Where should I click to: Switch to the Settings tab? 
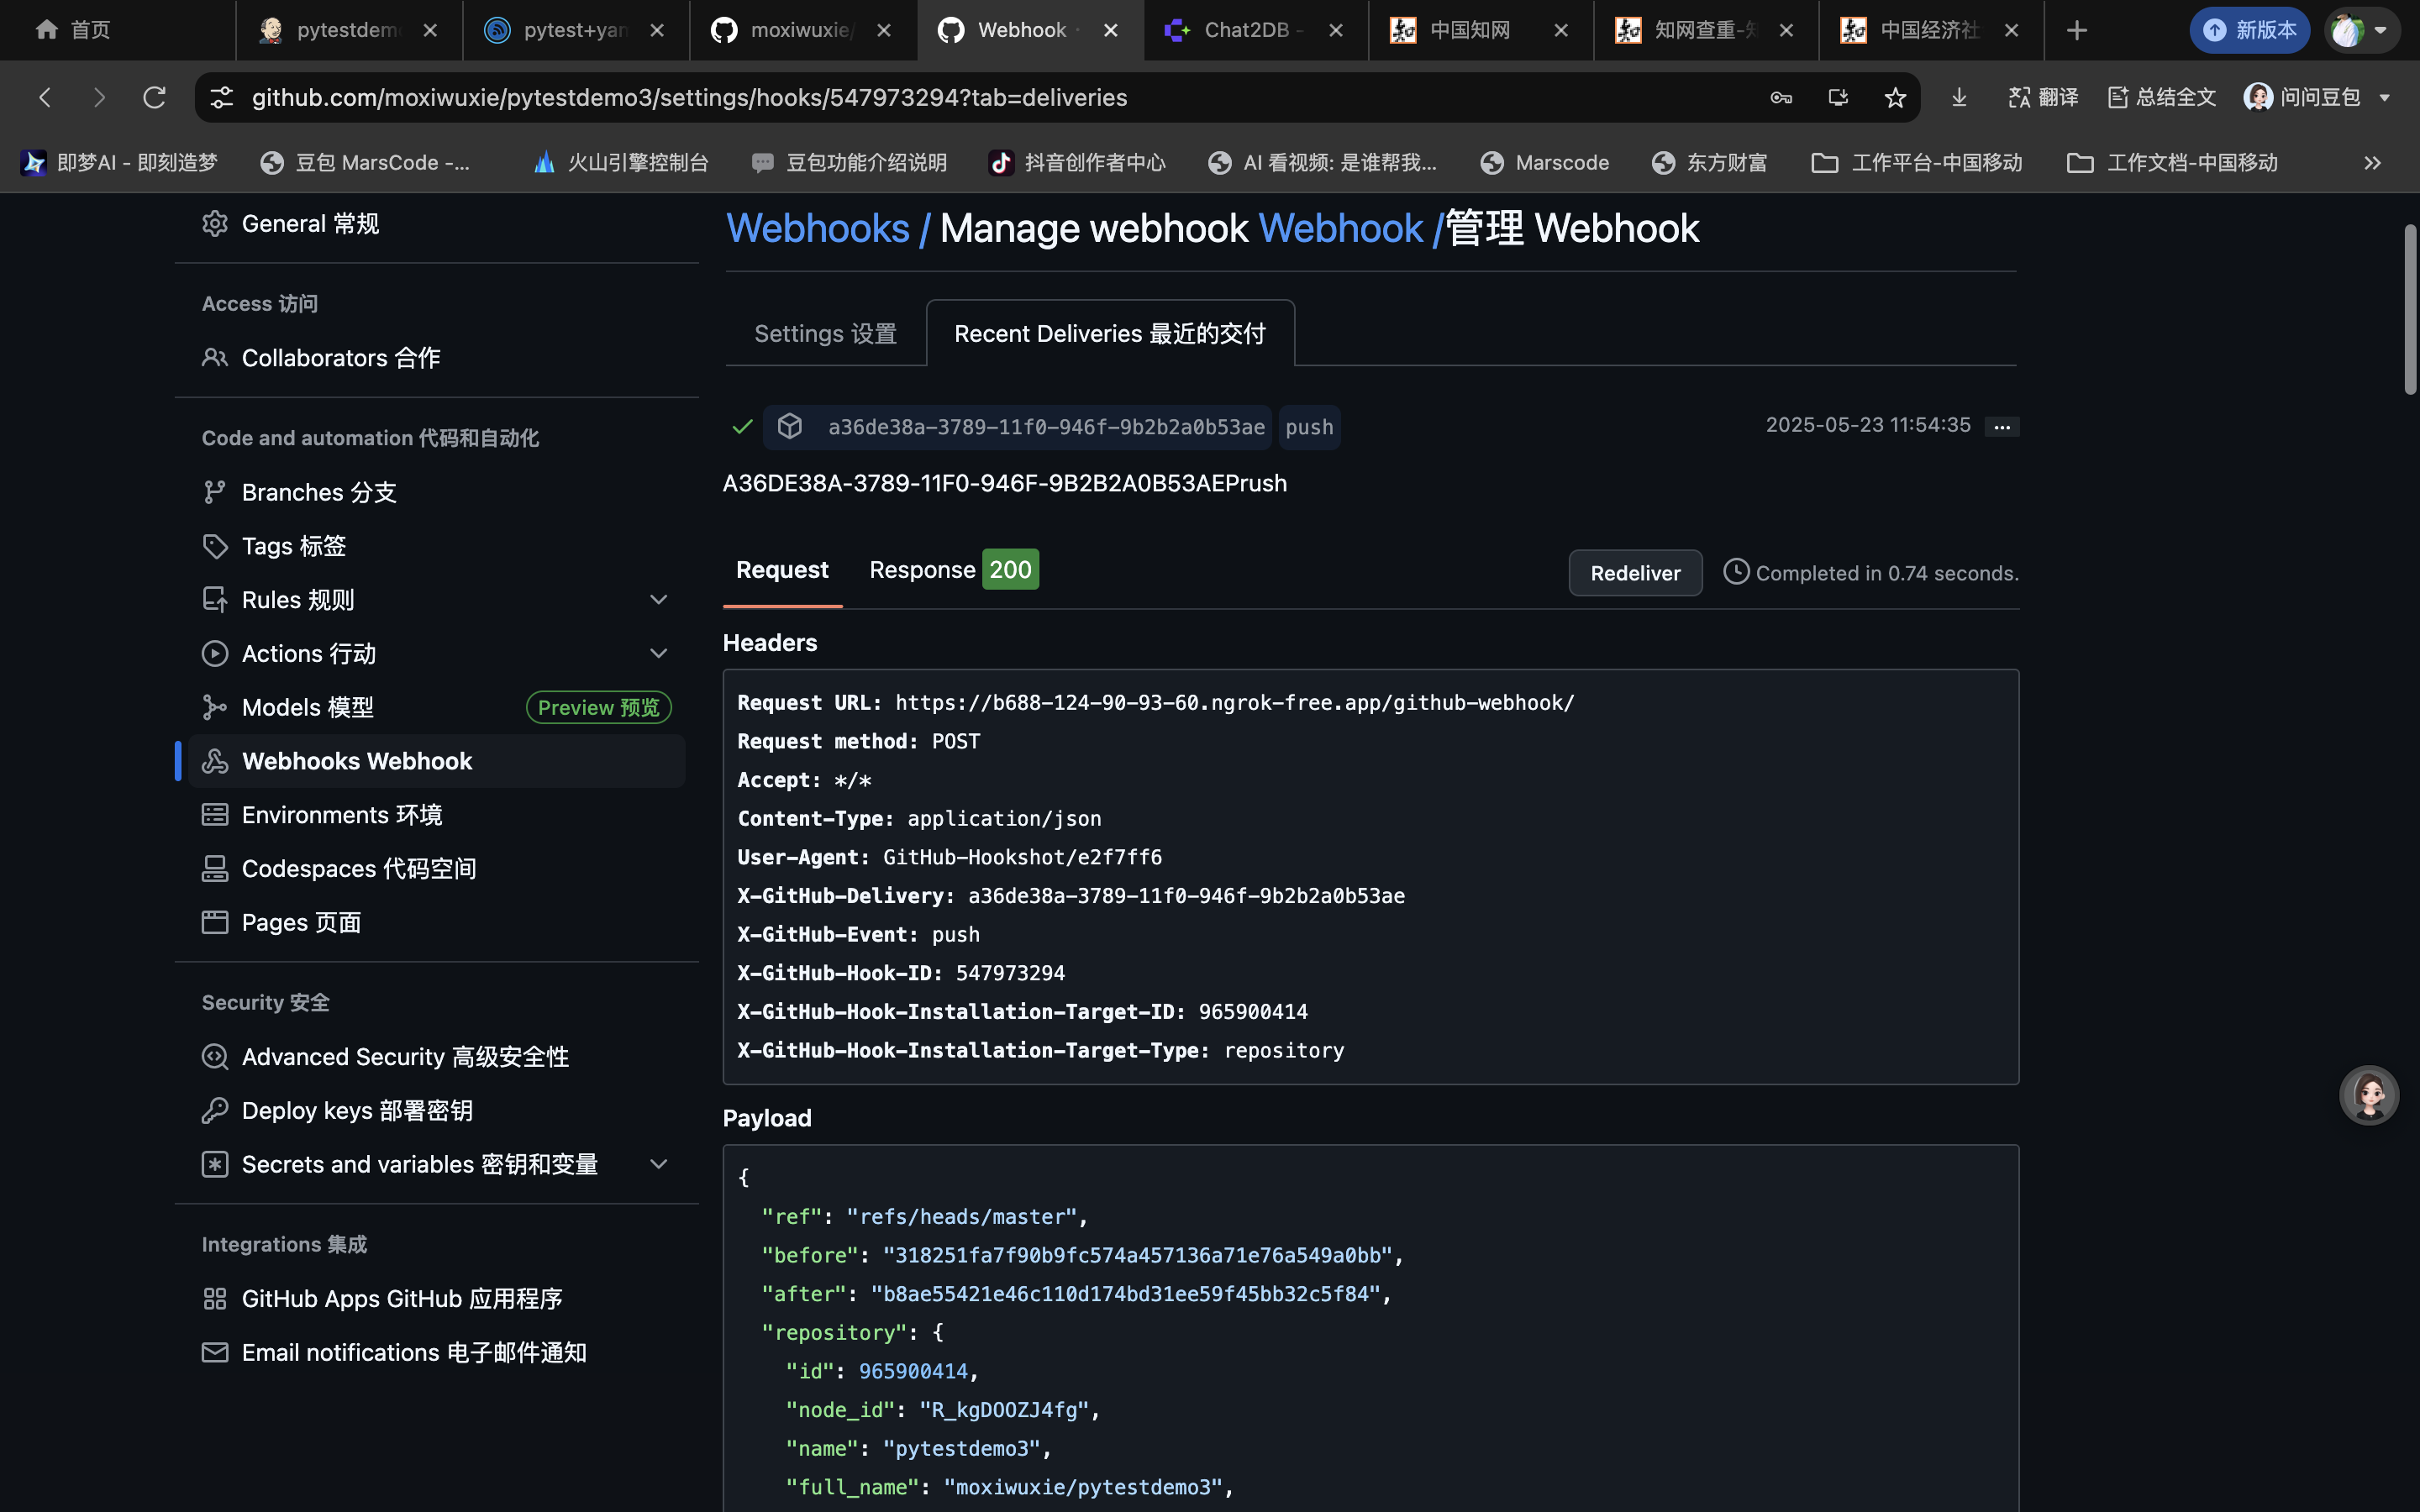825,334
